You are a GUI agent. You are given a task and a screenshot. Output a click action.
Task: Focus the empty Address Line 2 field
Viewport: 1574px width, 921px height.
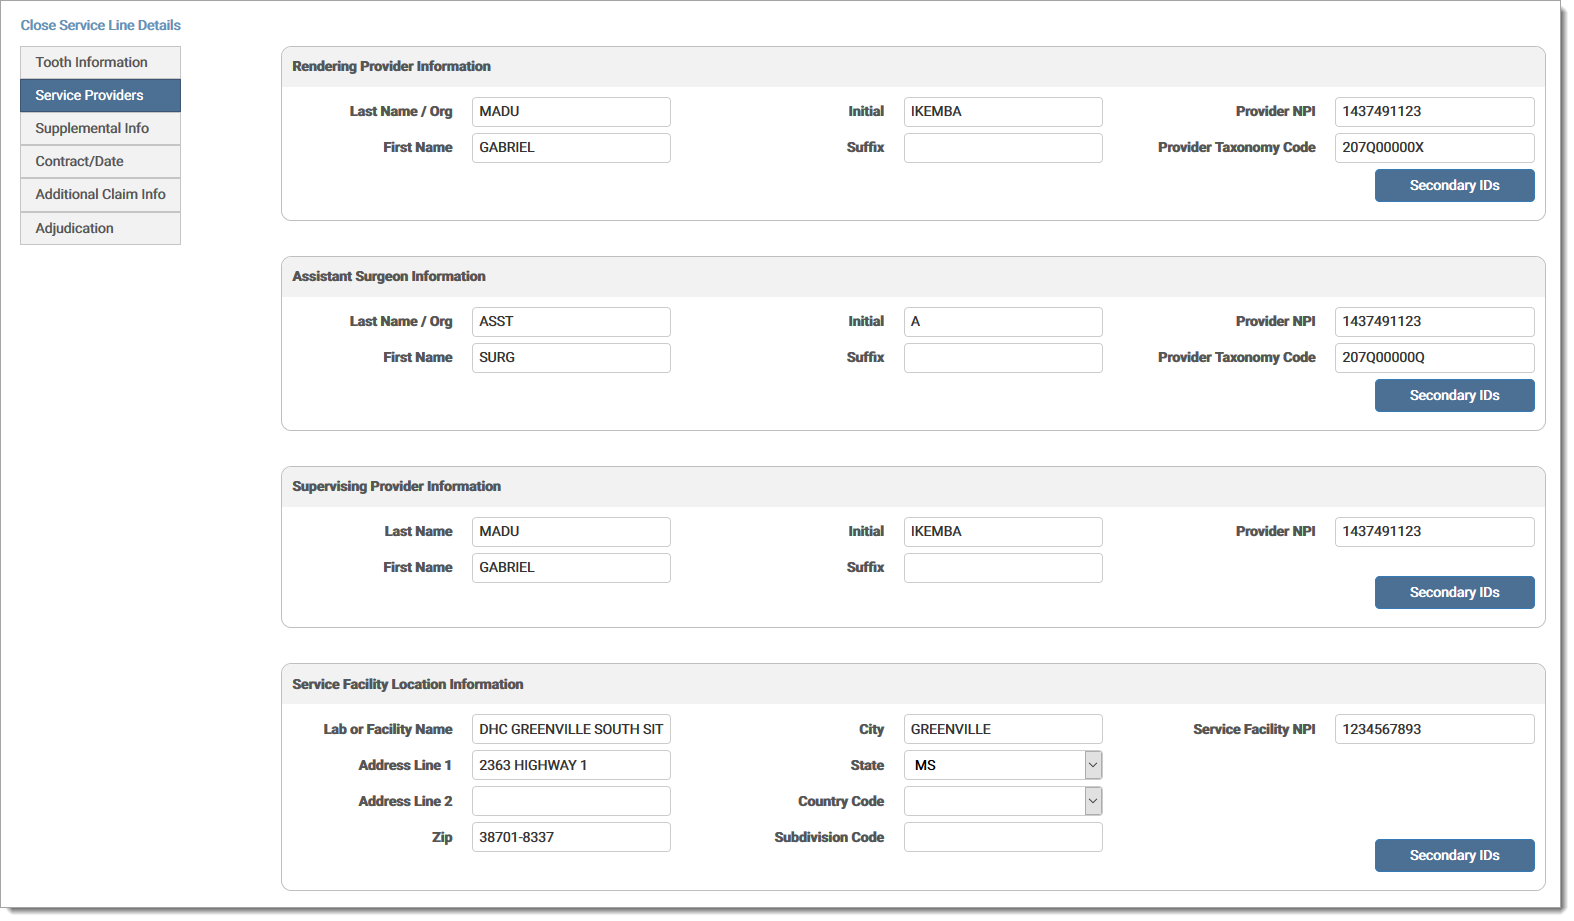tap(571, 801)
